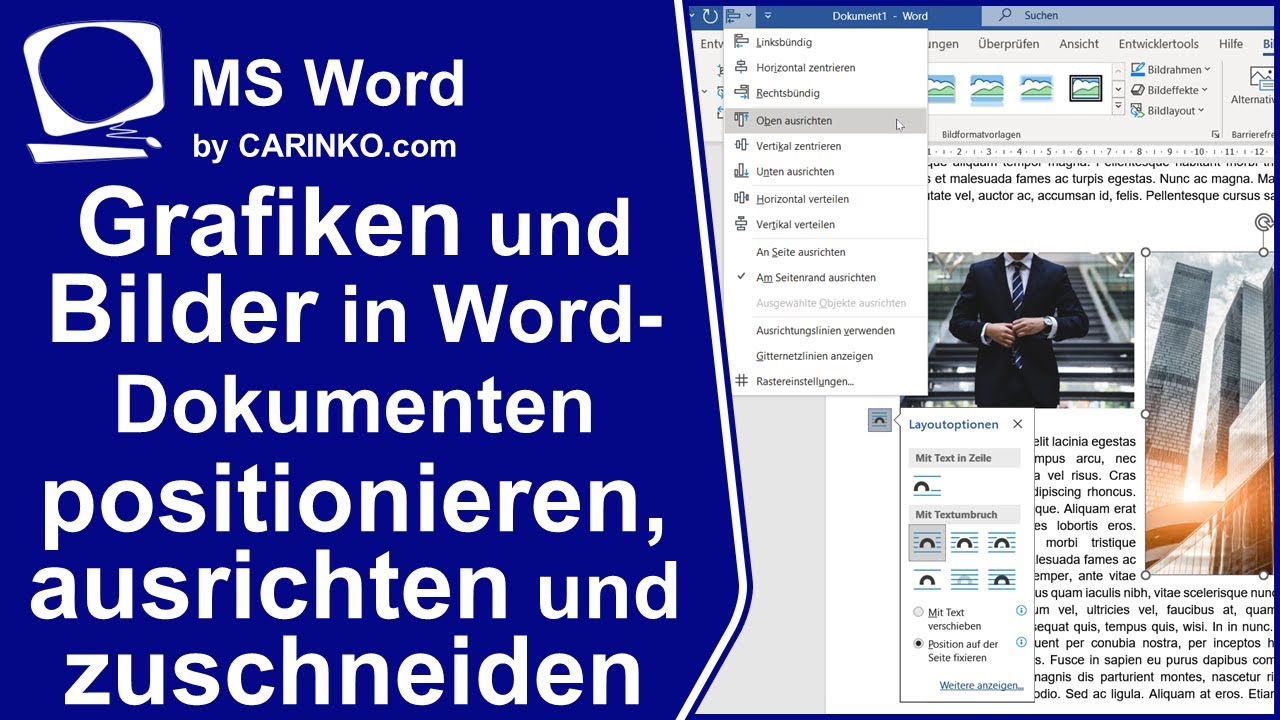The width and height of the screenshot is (1280, 720).
Task: Open the Align dropdown arrow in quick access toolbar
Action: tap(749, 16)
